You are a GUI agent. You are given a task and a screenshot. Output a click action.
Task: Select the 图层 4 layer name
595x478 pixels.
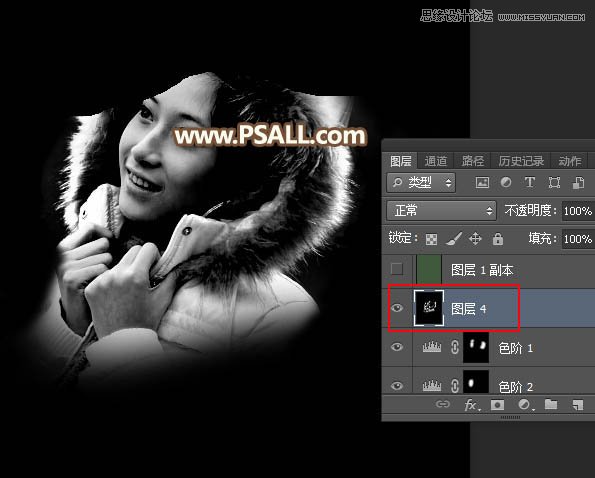(469, 309)
